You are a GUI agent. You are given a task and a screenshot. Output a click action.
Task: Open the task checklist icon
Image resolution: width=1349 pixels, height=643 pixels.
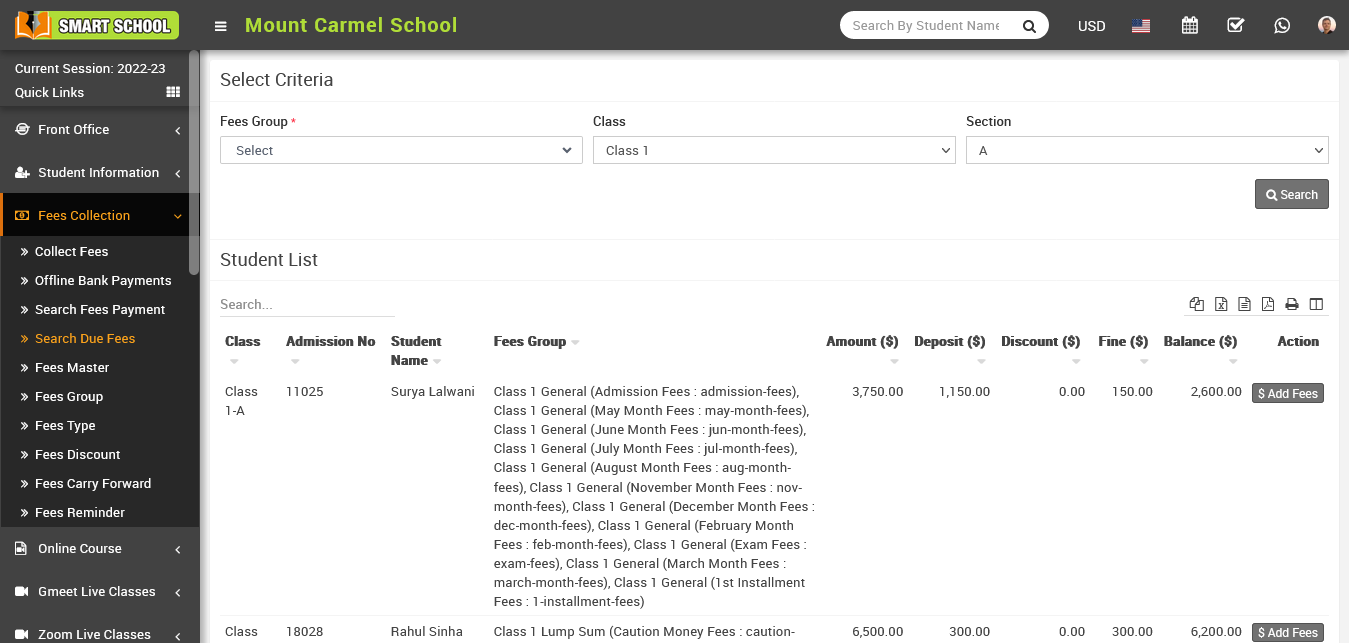[1235, 26]
